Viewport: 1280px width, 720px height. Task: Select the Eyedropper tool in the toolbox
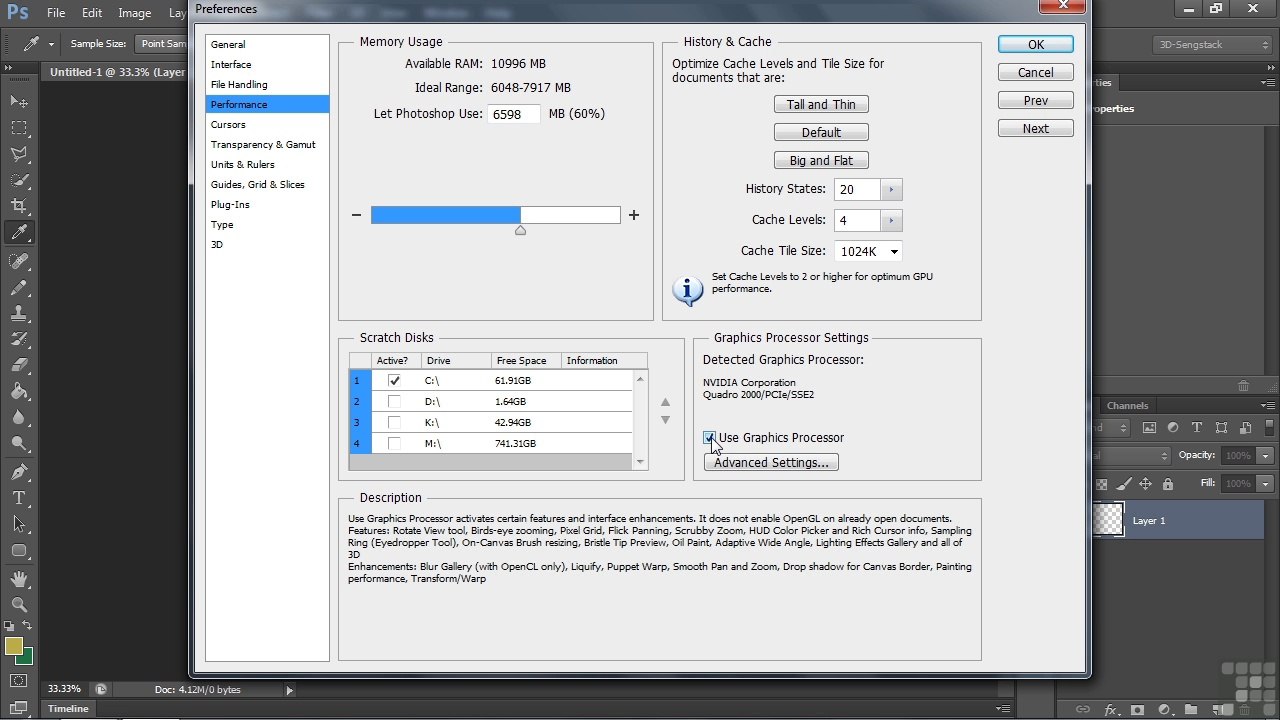coord(19,232)
